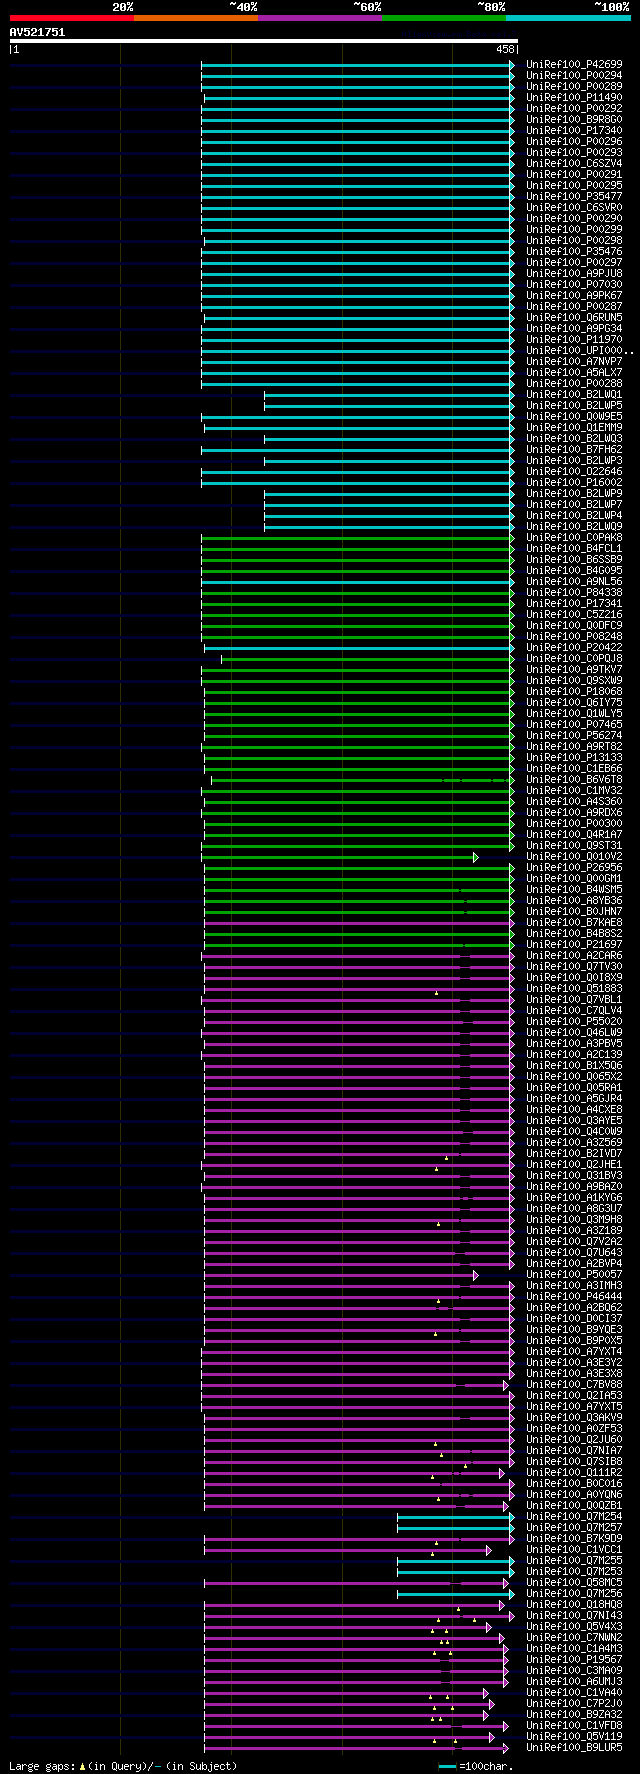The image size is (640, 1774).
Task: Open hit UniRef100_C6SZV4
Action: click(574, 164)
